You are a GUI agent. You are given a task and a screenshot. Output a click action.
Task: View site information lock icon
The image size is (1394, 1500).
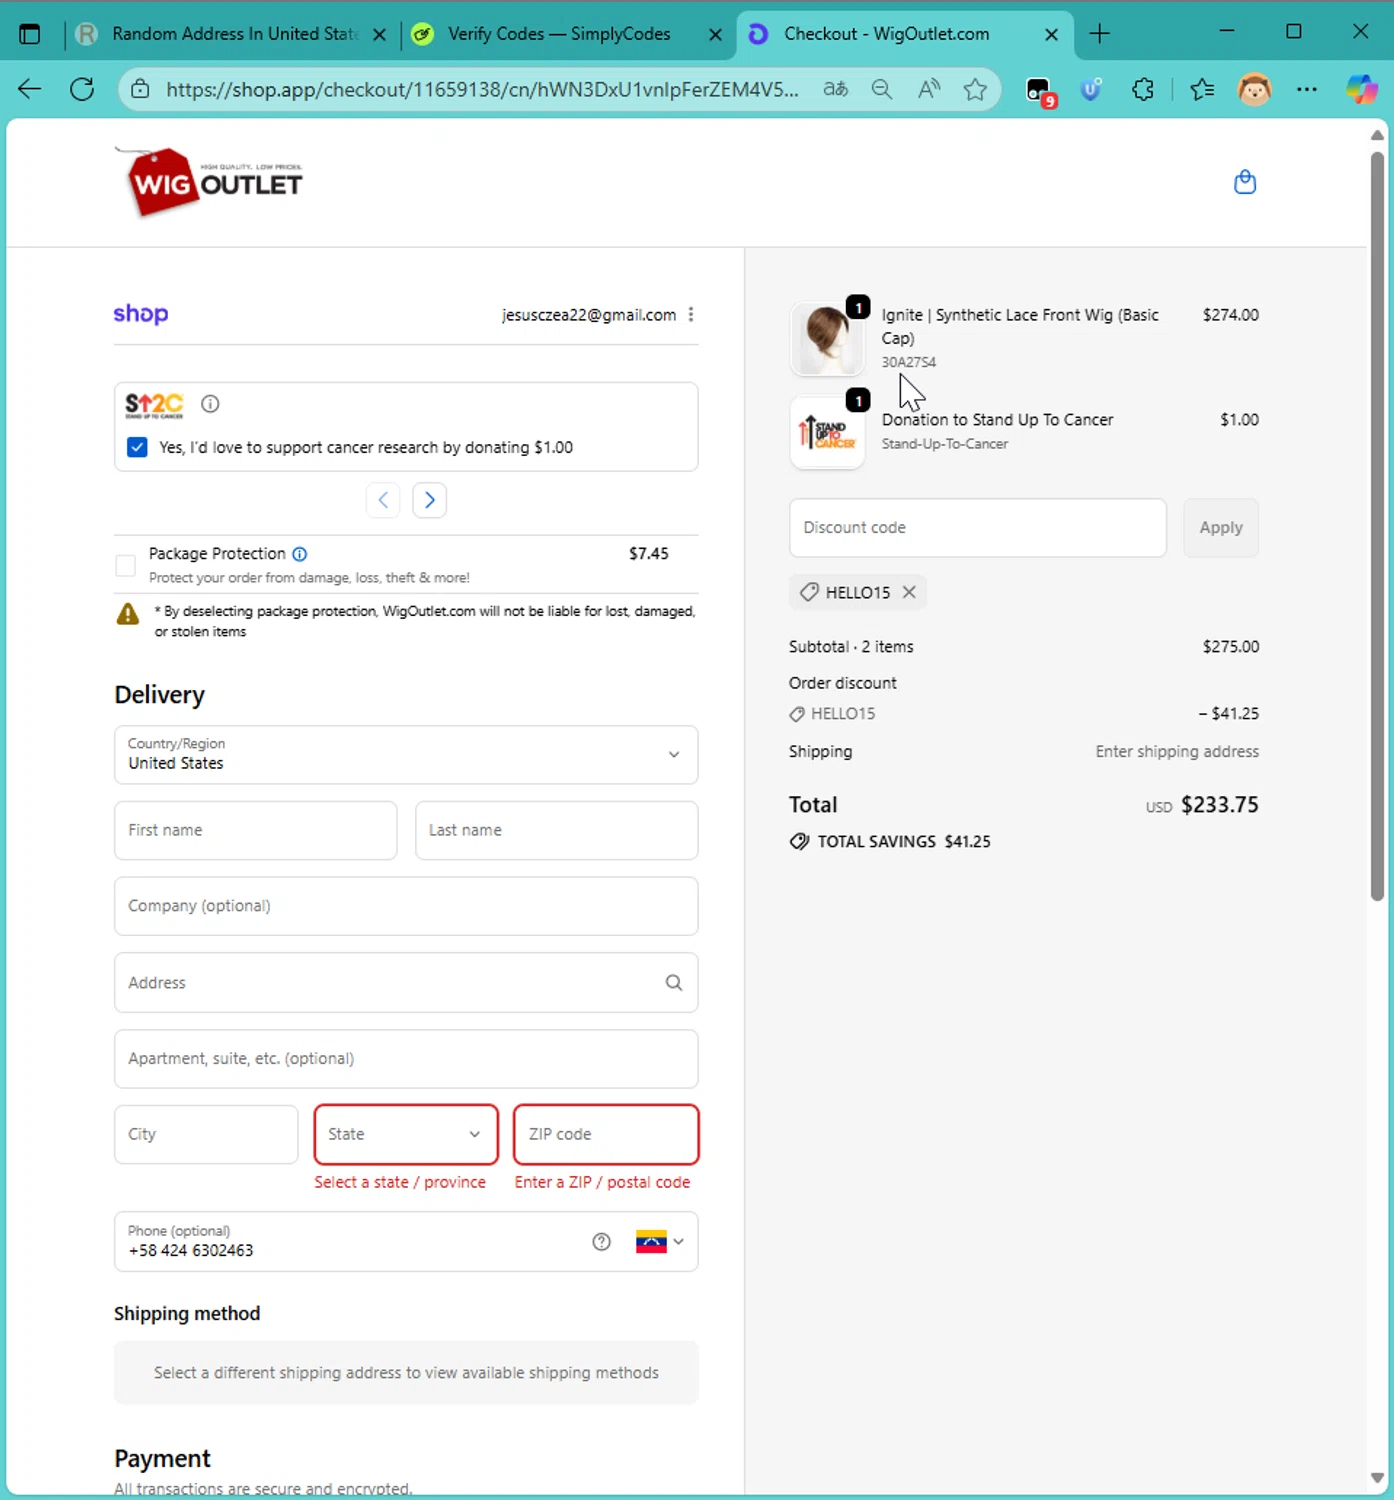141,89
